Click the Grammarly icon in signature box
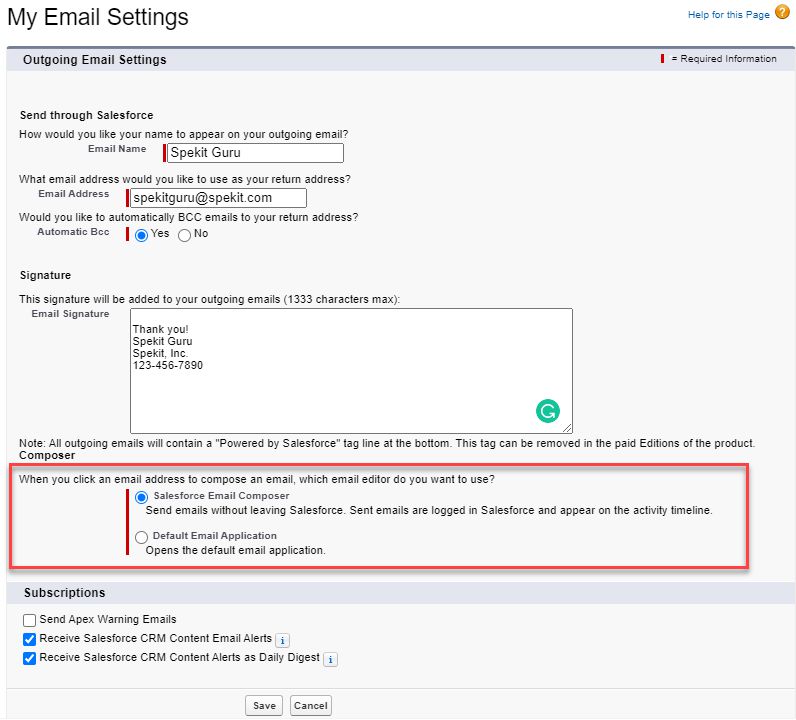 [547, 411]
